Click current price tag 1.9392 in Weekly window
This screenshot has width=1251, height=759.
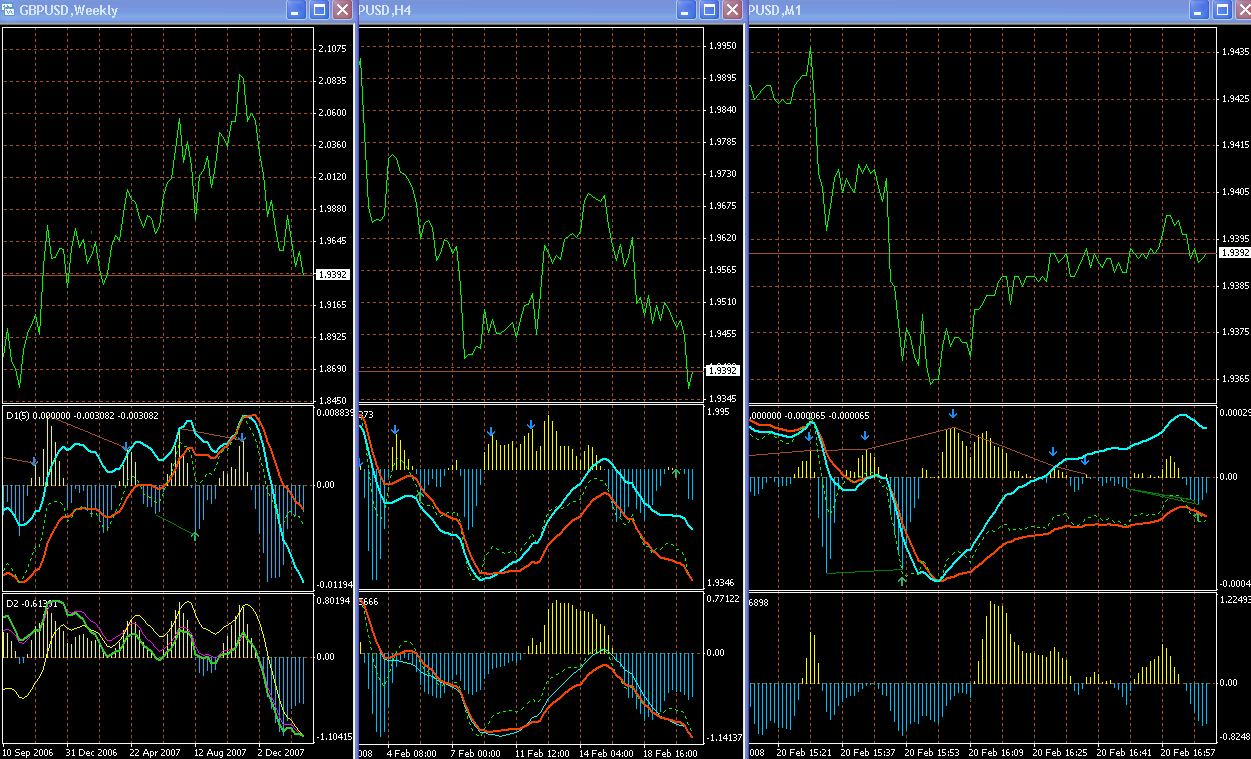point(331,274)
